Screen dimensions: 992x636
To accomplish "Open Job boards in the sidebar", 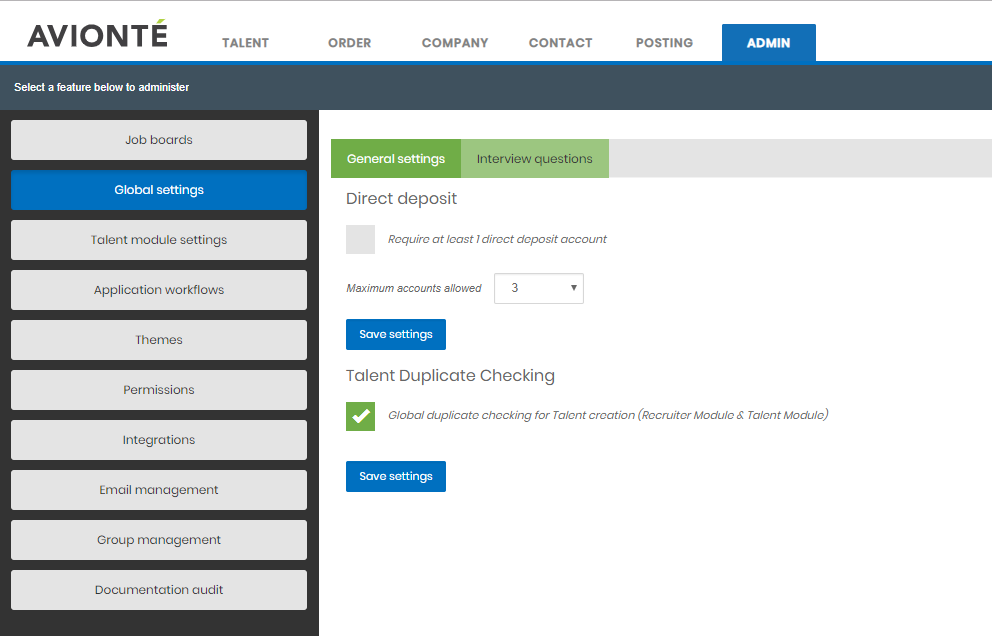I will click(x=159, y=140).
